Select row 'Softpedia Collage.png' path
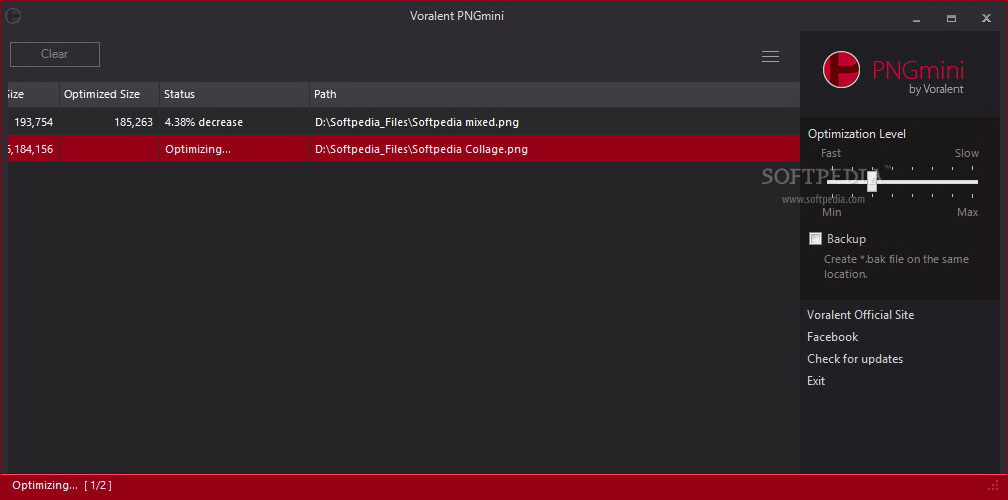 click(421, 149)
